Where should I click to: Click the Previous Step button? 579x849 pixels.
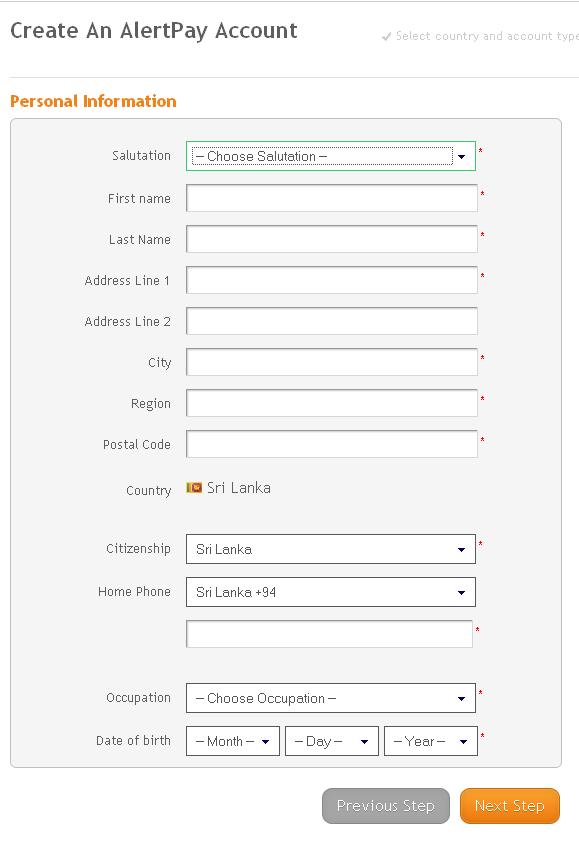pyautogui.click(x=386, y=805)
